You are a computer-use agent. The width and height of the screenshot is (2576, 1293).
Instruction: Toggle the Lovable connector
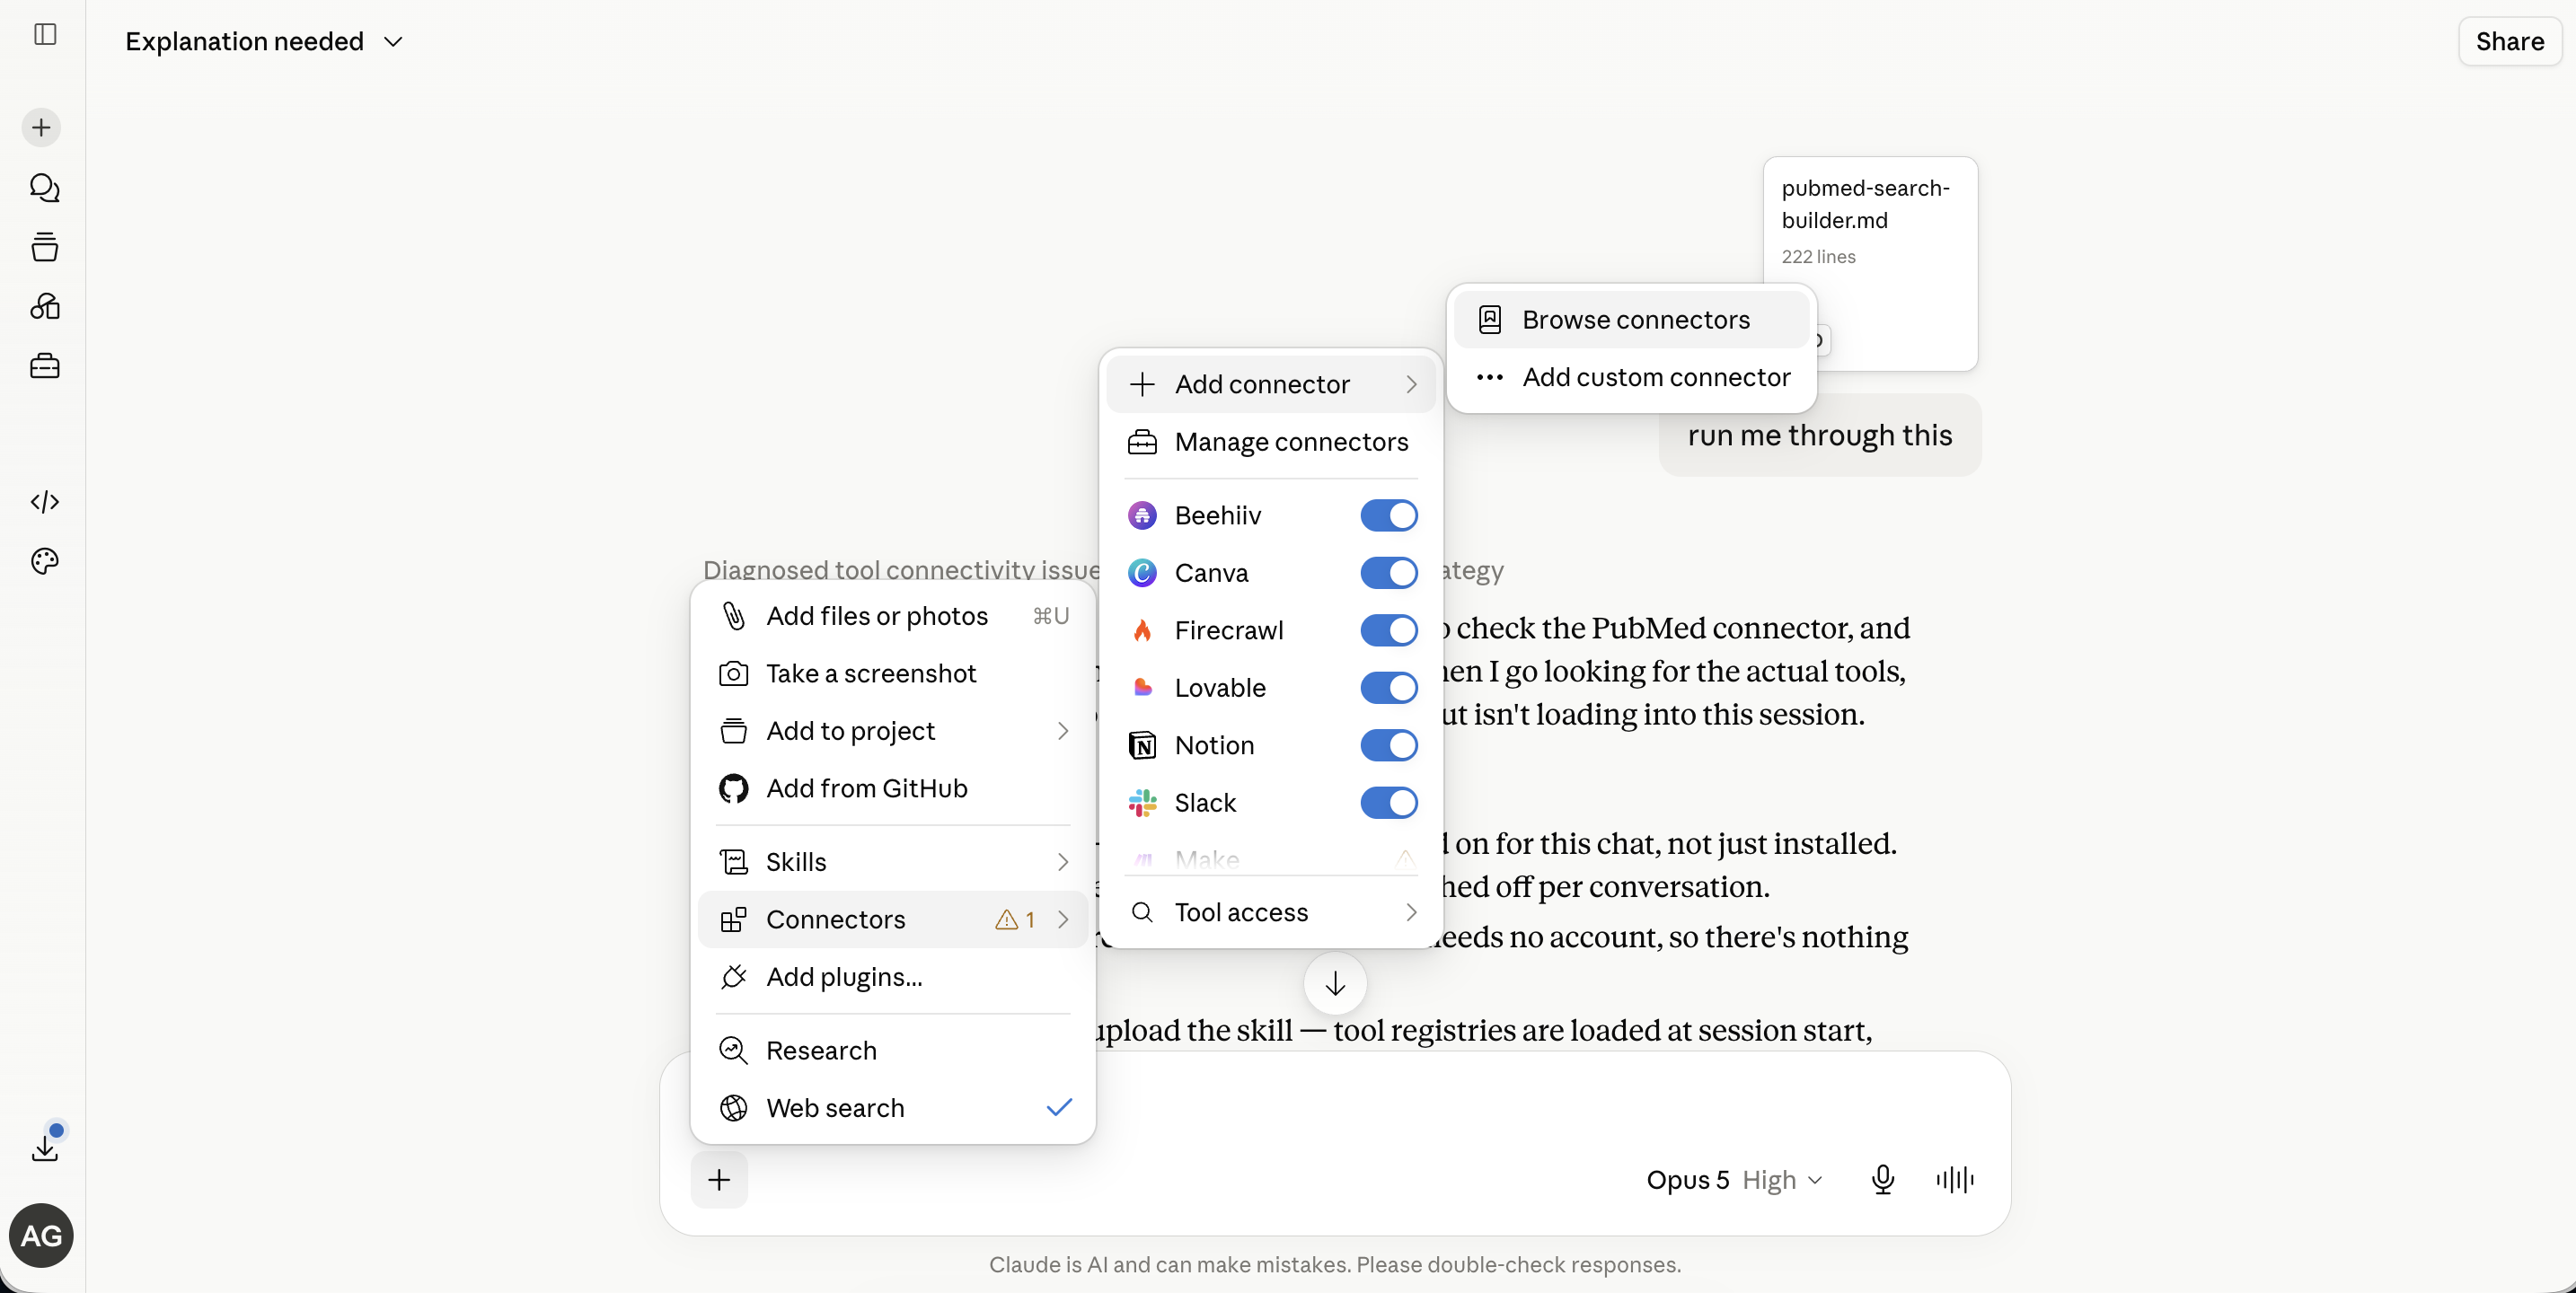pyautogui.click(x=1389, y=688)
